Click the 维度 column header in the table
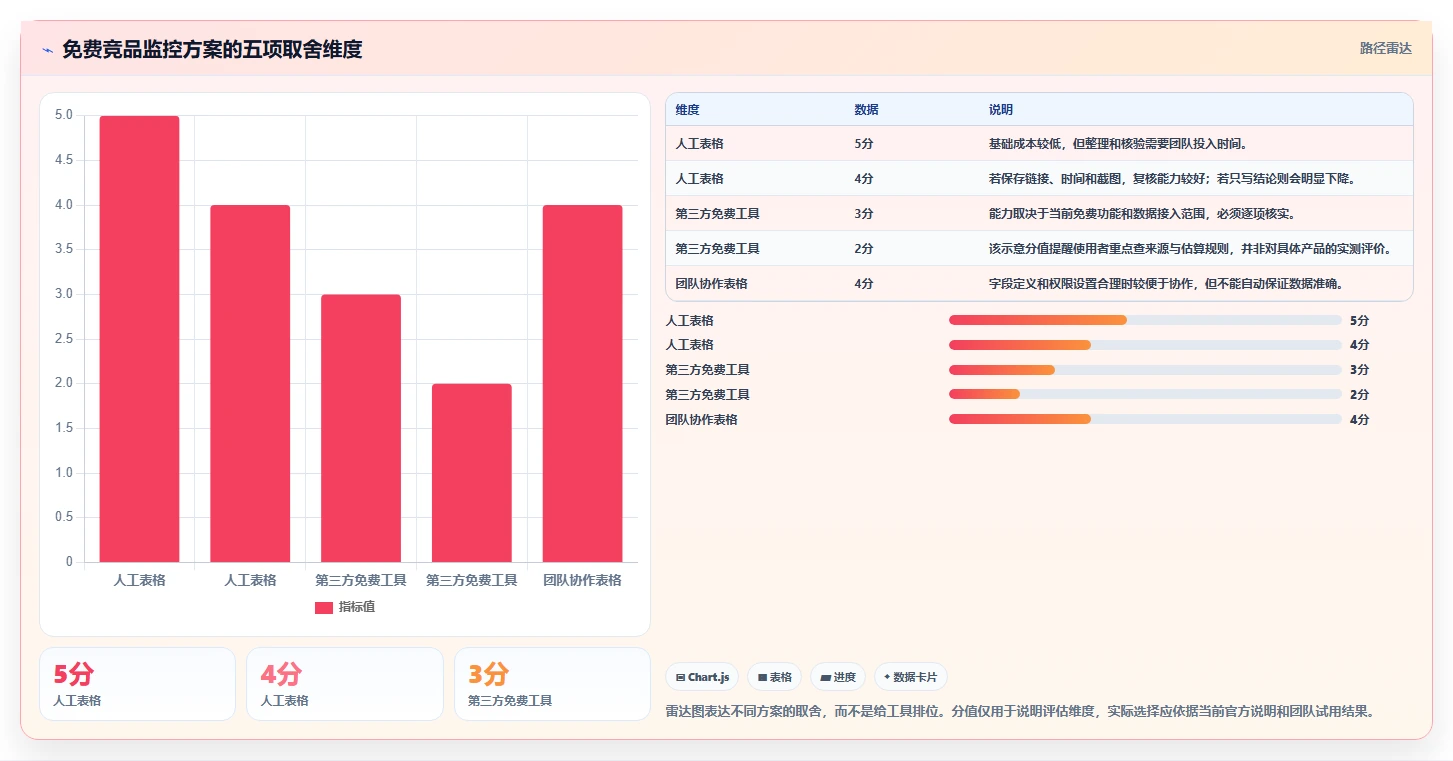1453x761 pixels. (x=687, y=110)
